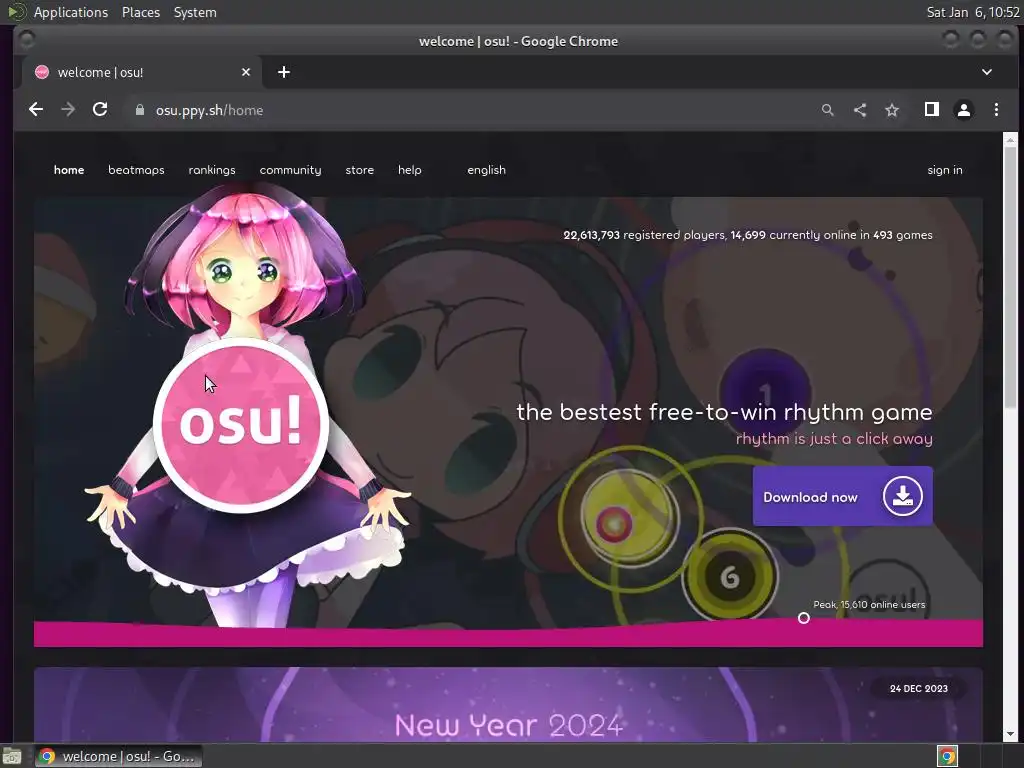This screenshot has height=768, width=1024.
Task: Expand the tab search chevron
Action: click(987, 72)
